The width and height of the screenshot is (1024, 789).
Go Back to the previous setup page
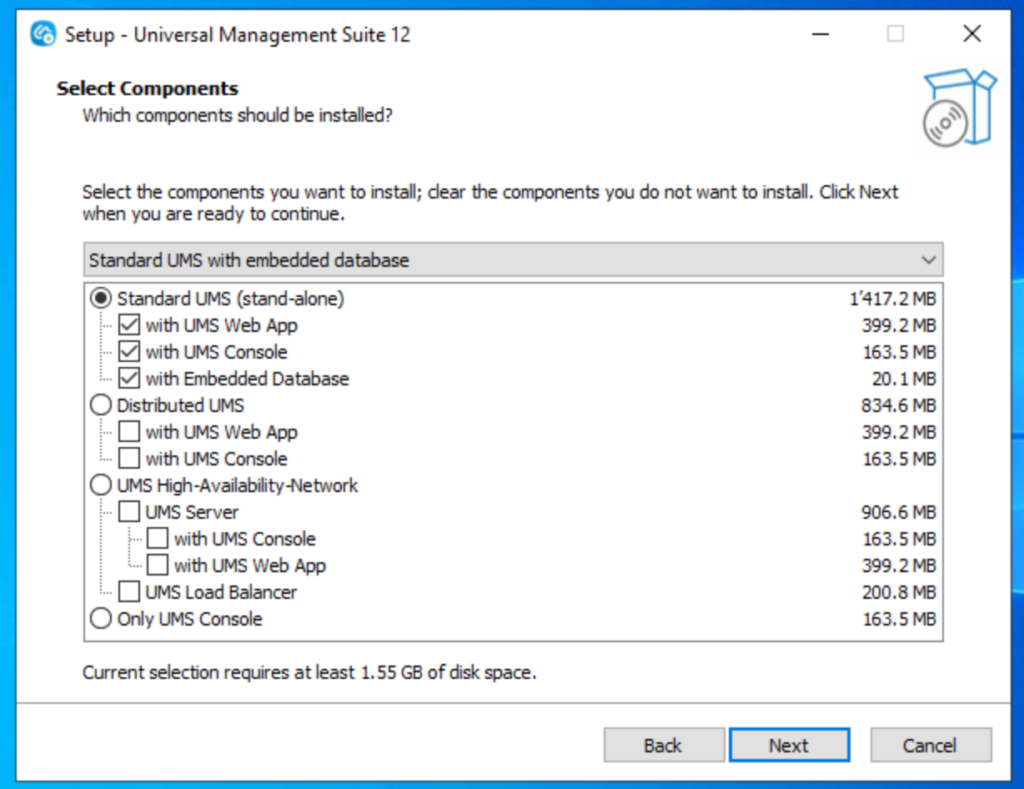point(663,745)
